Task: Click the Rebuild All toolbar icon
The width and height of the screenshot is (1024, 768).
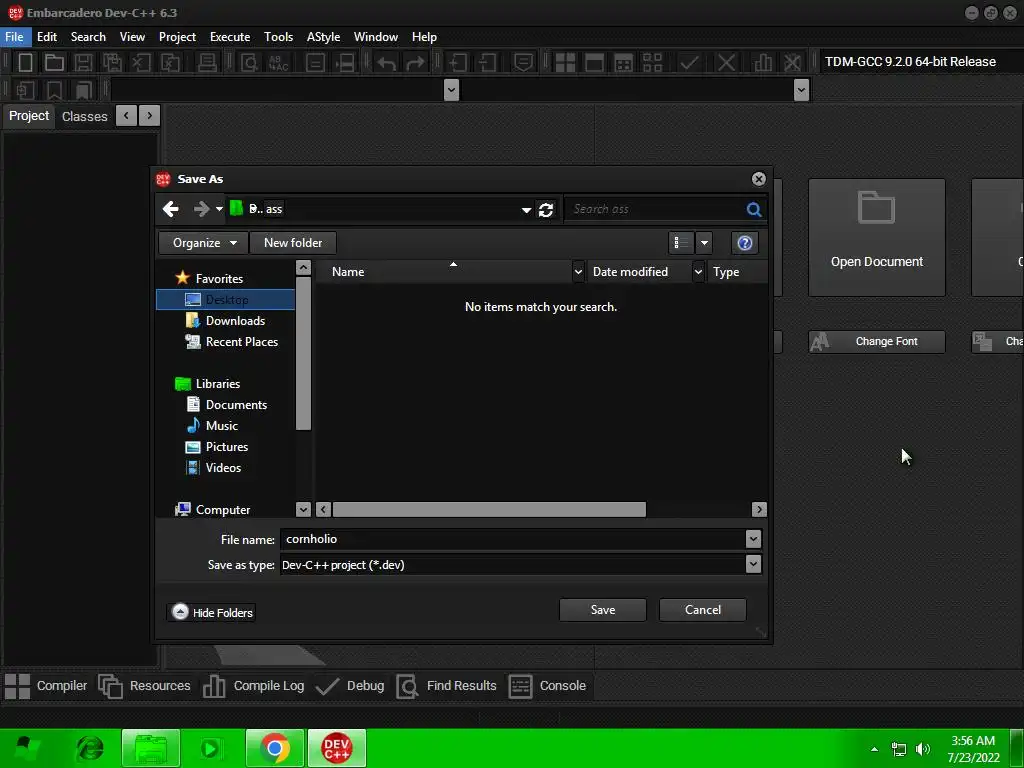Action: (652, 63)
